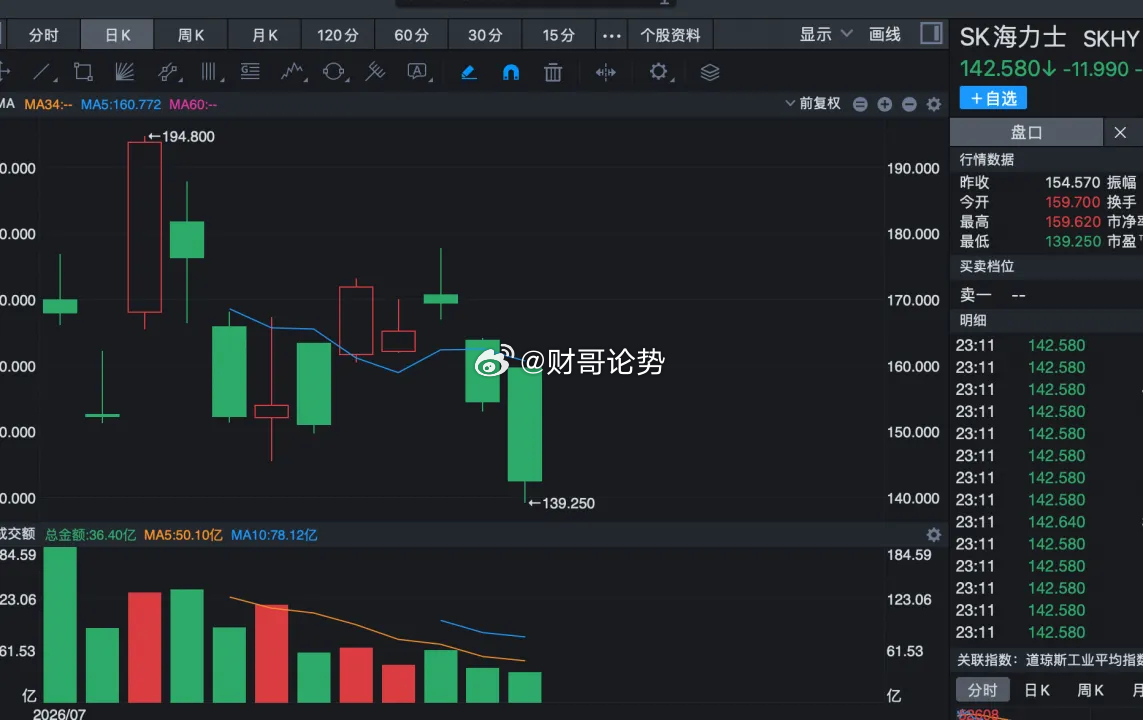Viewport: 1143px width, 720px height.
Task: Click the MA34 indicator label
Action: click(x=48, y=104)
